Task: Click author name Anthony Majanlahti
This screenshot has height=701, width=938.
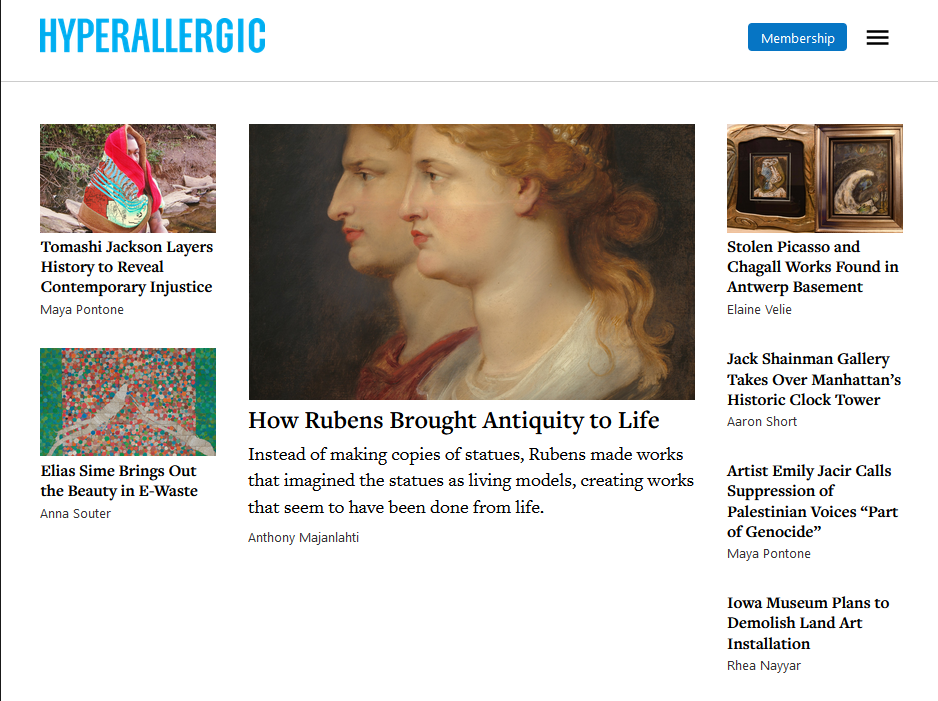Action: coord(303,537)
